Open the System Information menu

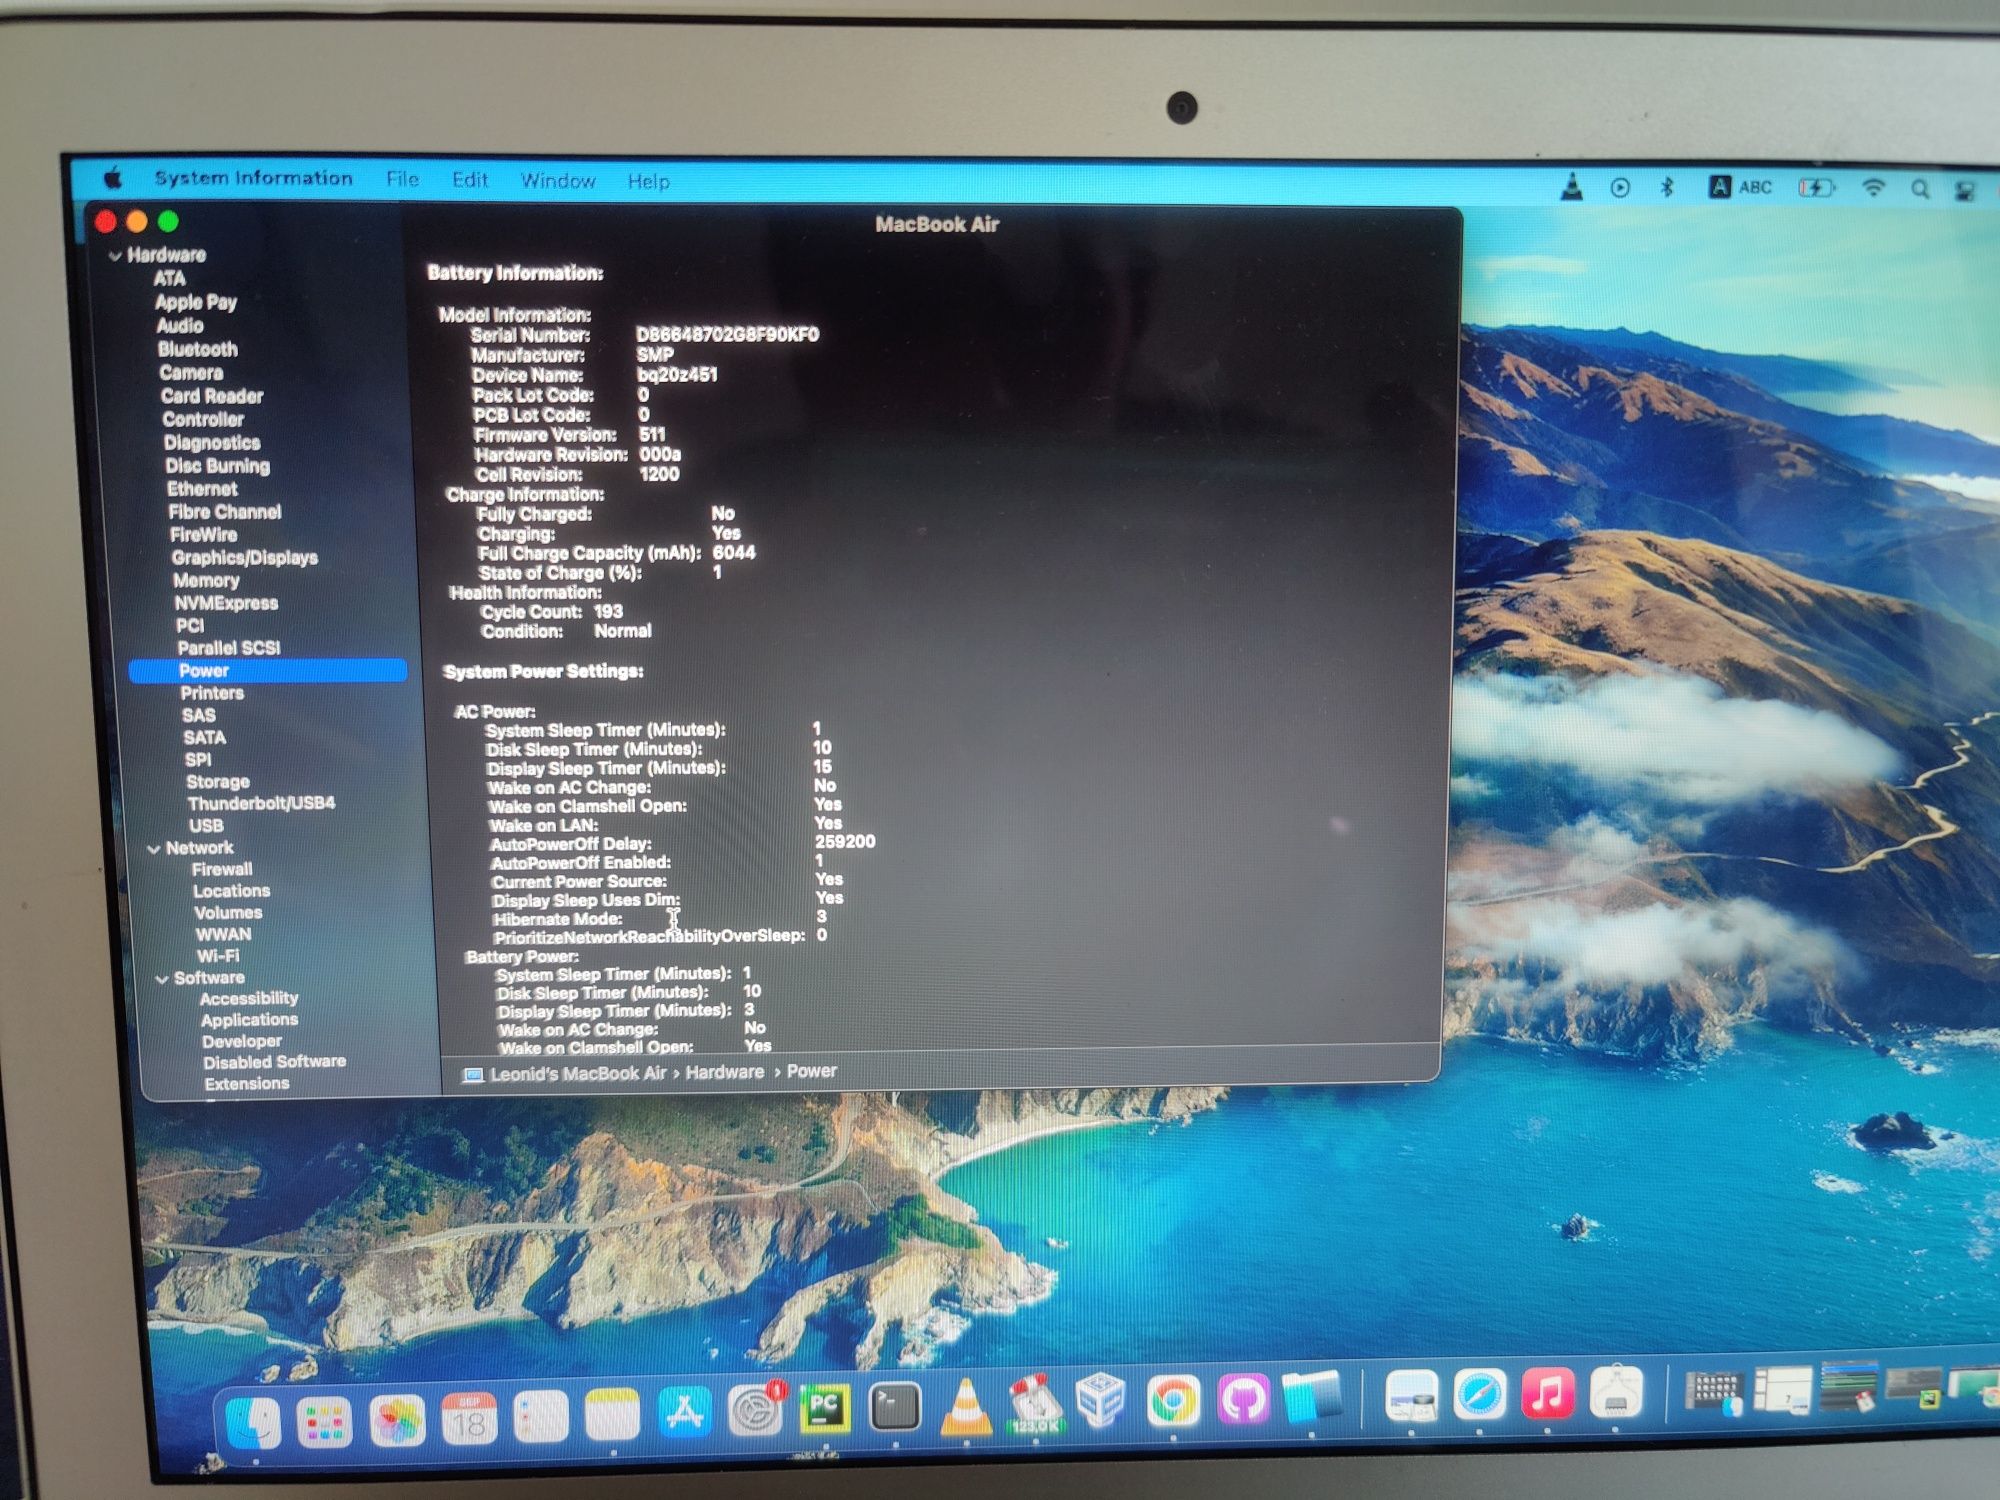click(253, 178)
